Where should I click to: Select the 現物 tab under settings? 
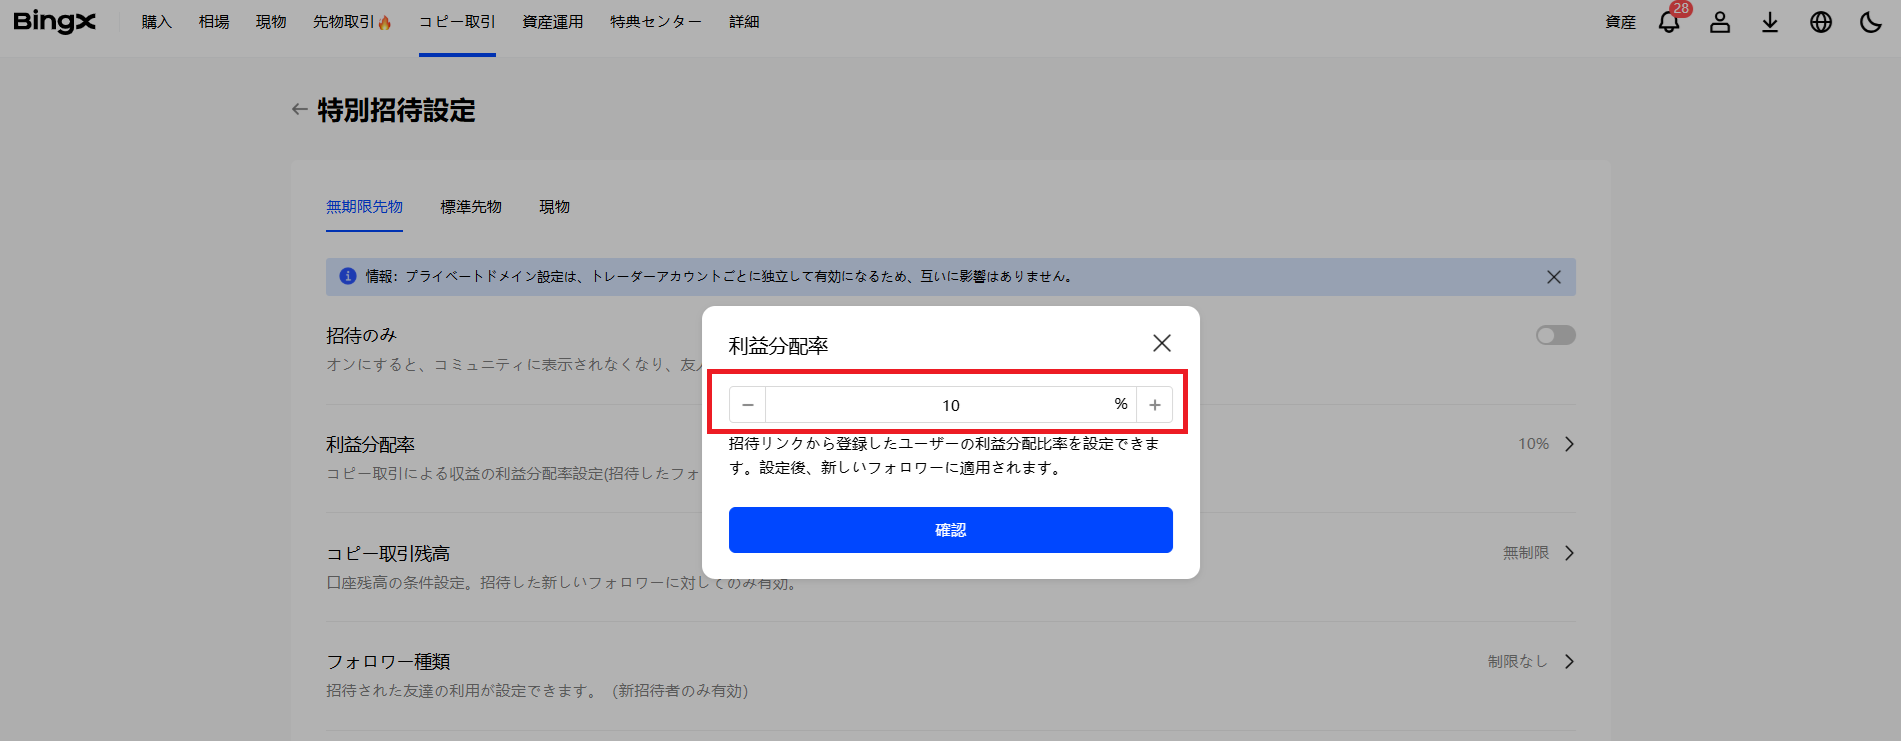[x=554, y=207]
